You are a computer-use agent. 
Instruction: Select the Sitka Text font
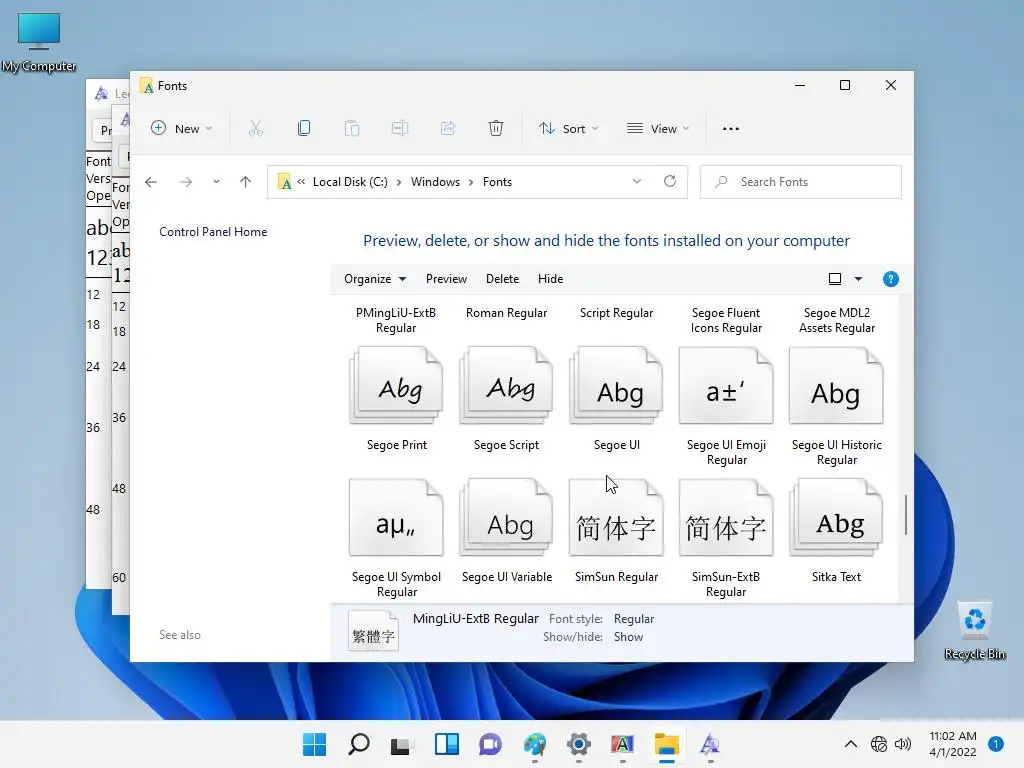click(837, 532)
